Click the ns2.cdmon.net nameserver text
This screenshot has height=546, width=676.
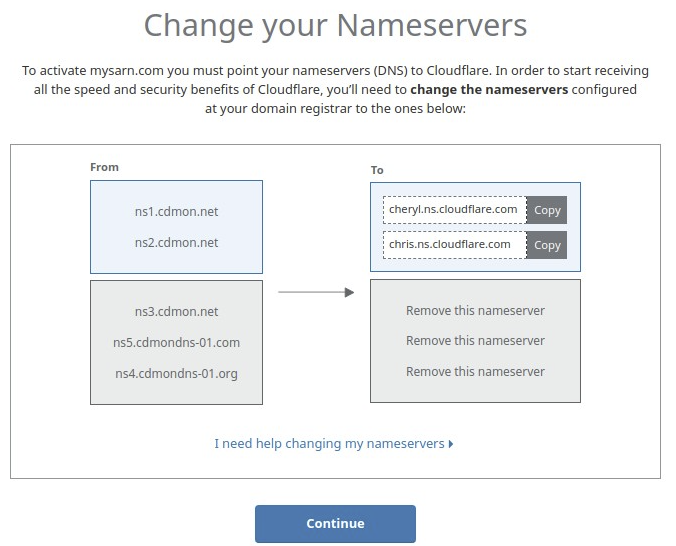pos(176,243)
